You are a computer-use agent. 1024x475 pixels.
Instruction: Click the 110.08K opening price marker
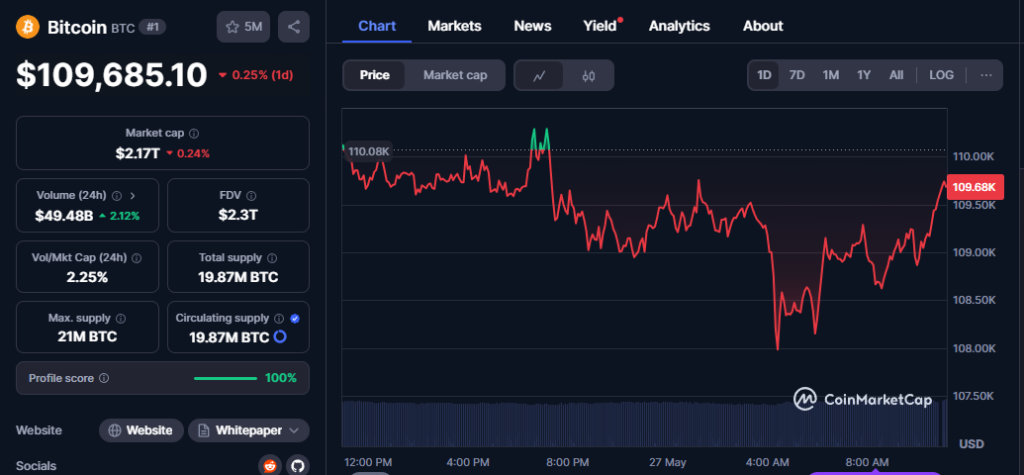(368, 152)
